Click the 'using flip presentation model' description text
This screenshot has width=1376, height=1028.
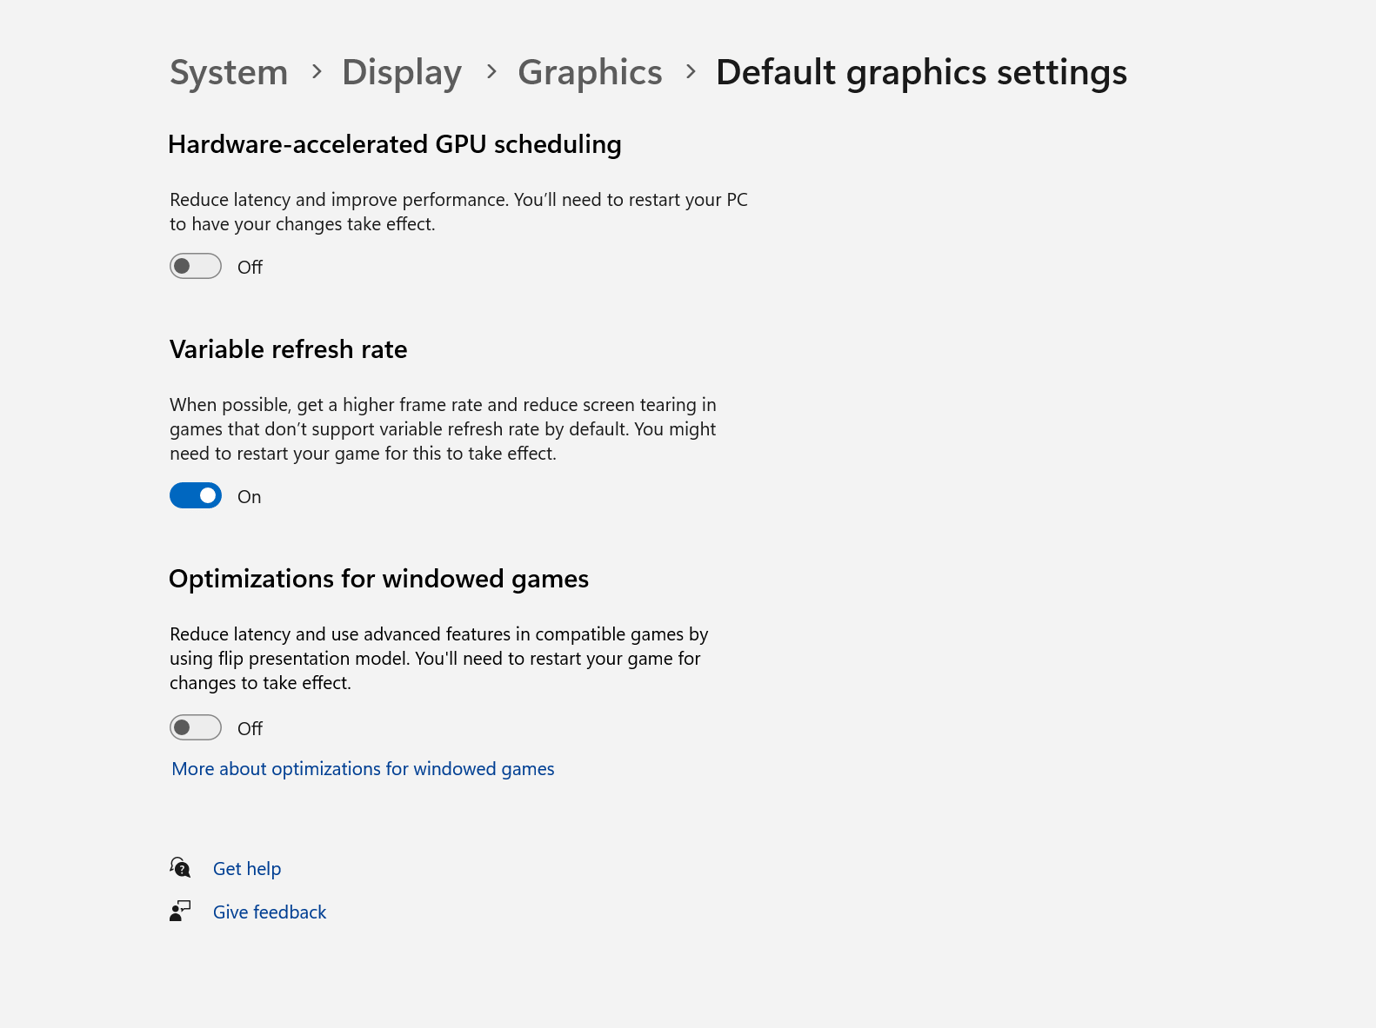coord(439,658)
